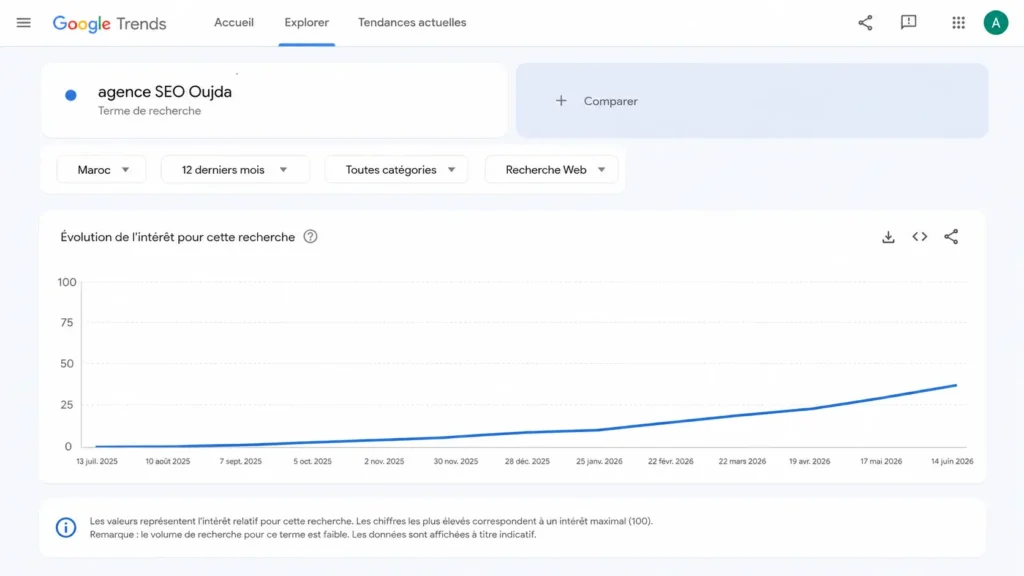This screenshot has height=576, width=1024.
Task: Click the chart line end at 14 juin 2026
Action: click(x=956, y=385)
